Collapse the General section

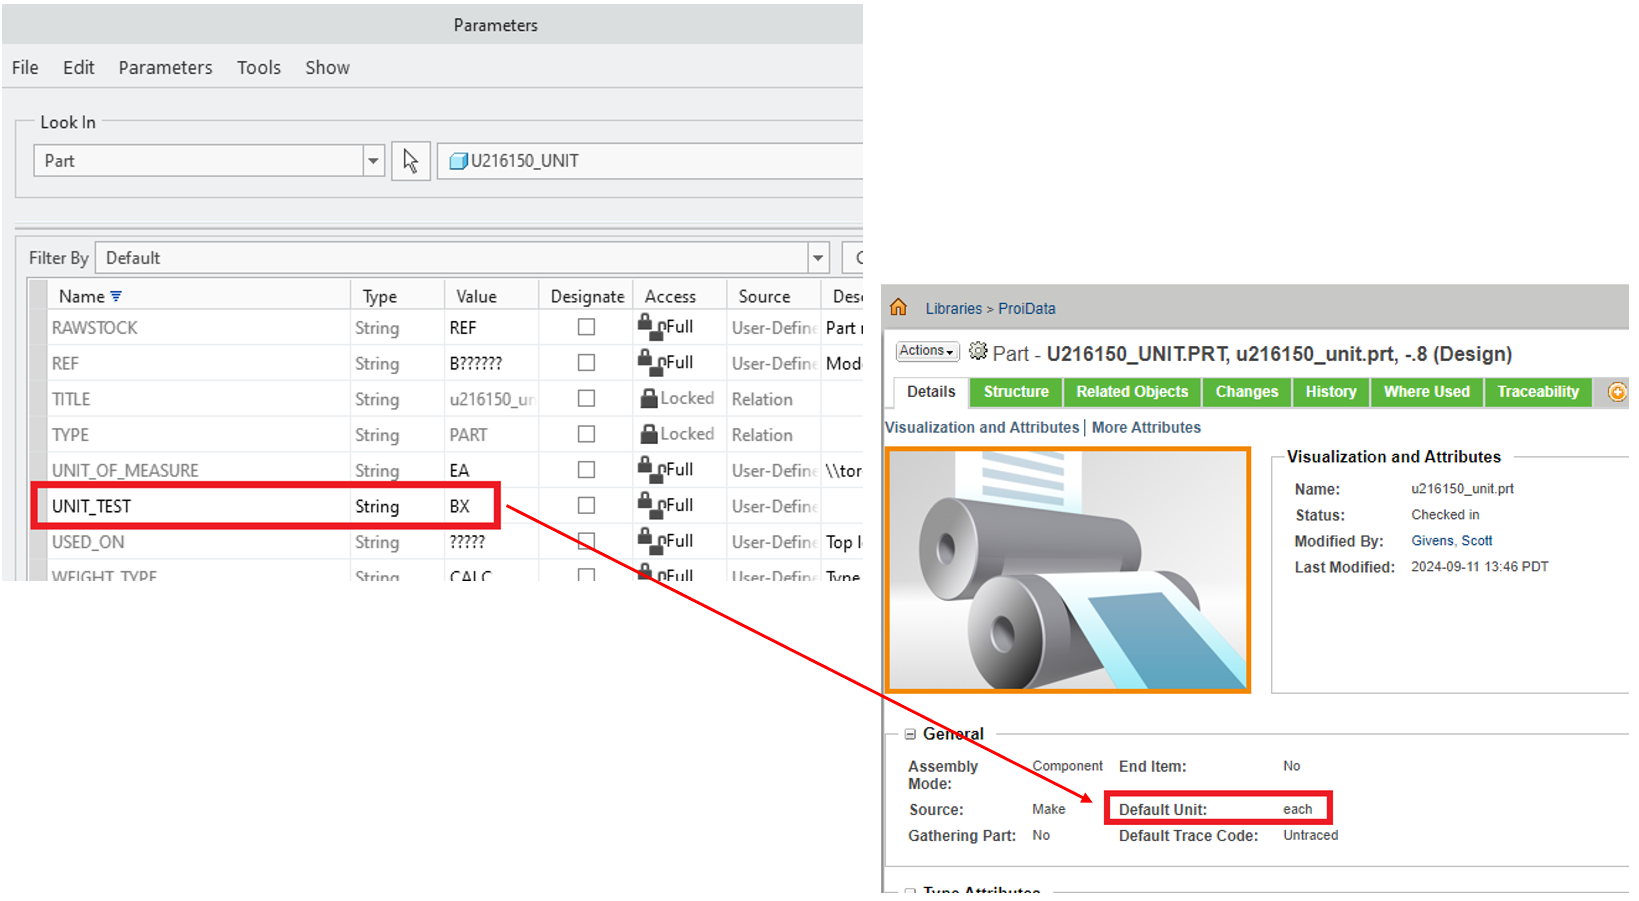tap(909, 733)
